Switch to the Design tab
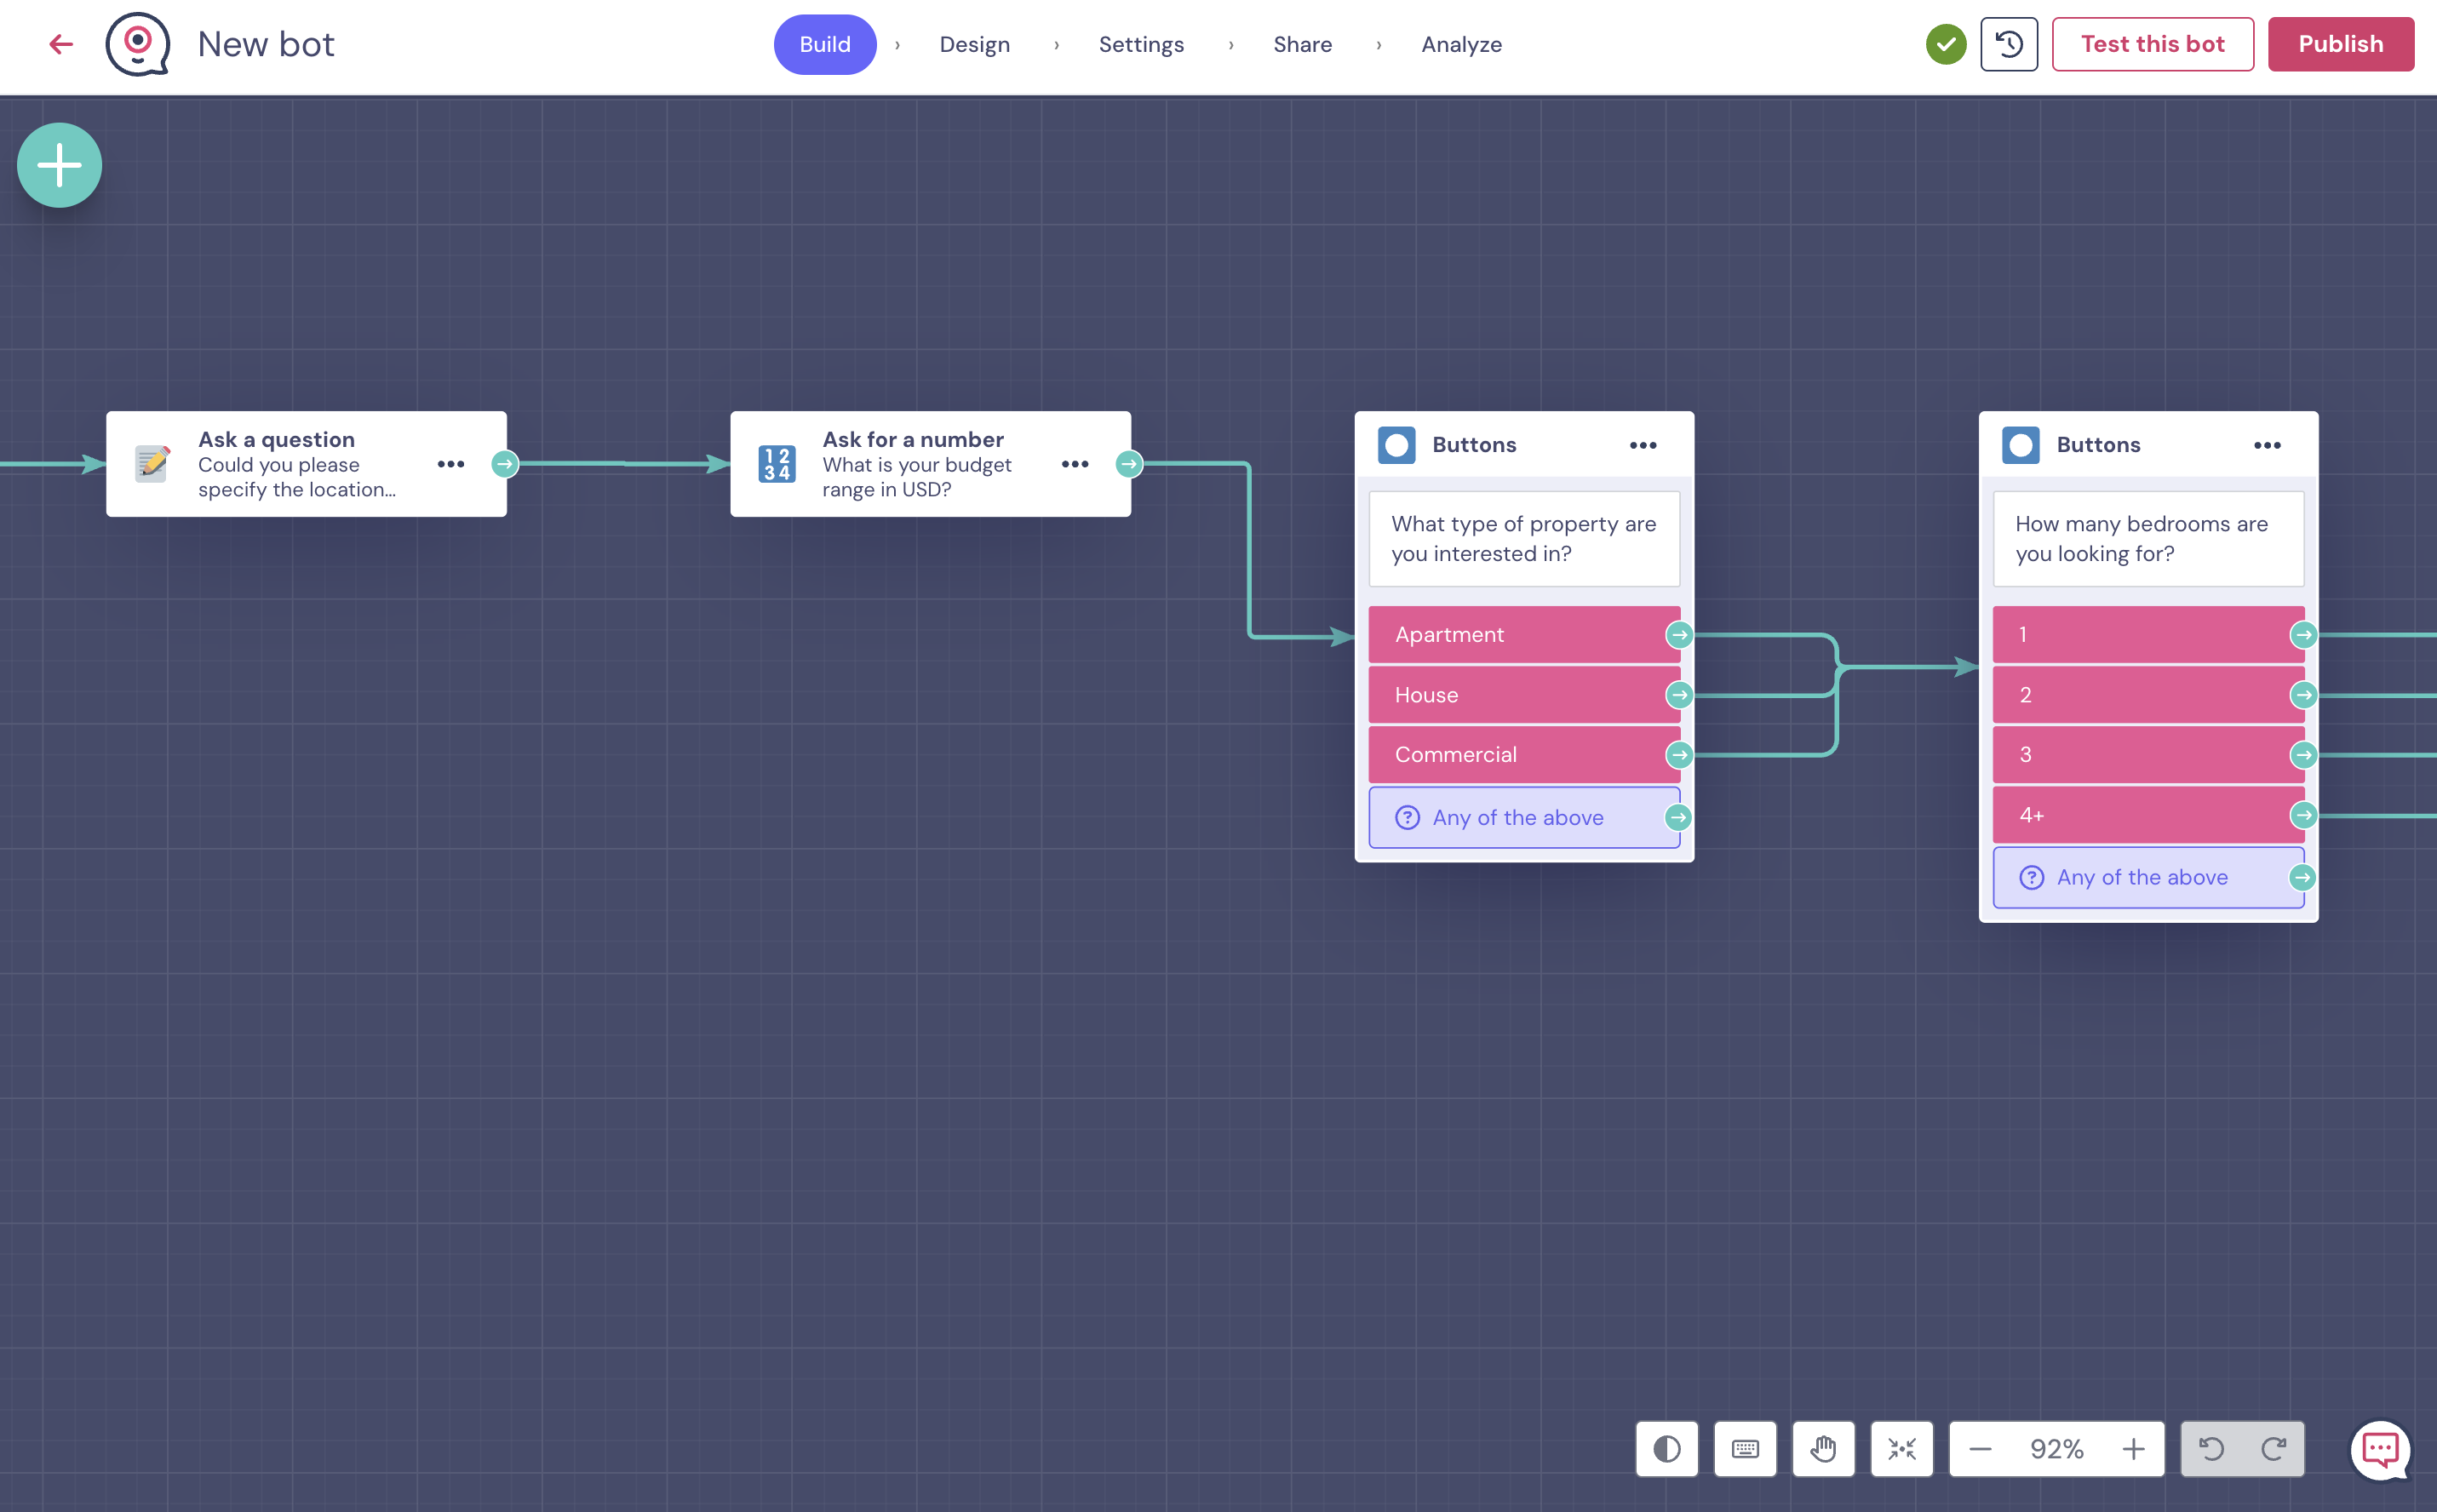Viewport: 2437px width, 1512px height. pos(974,44)
